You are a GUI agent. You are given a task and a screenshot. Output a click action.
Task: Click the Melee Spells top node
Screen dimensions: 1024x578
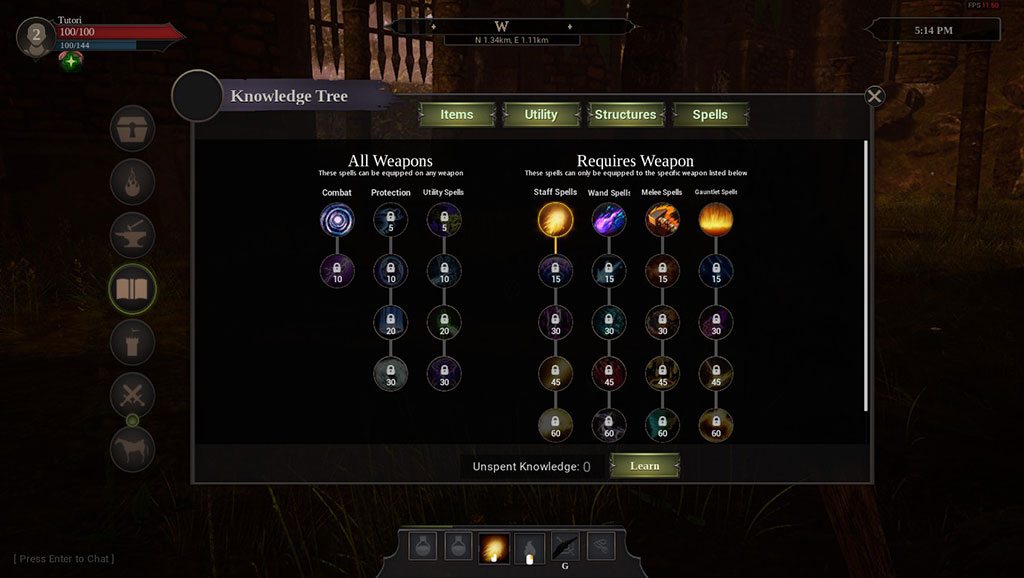[662, 219]
